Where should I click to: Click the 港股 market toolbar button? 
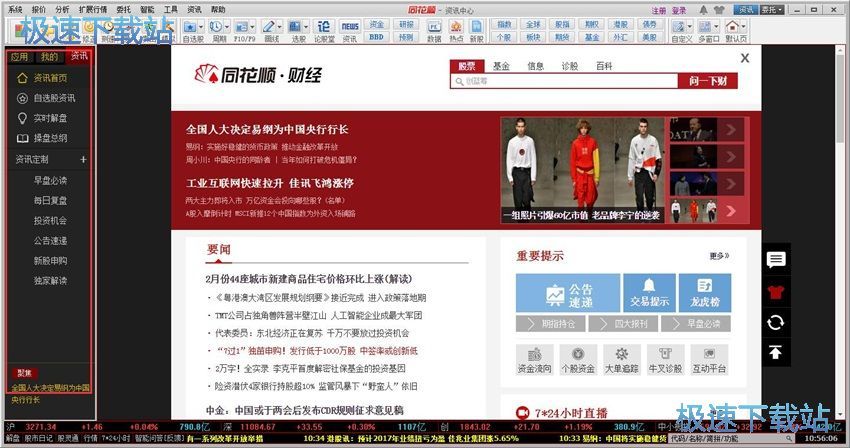[x=621, y=24]
